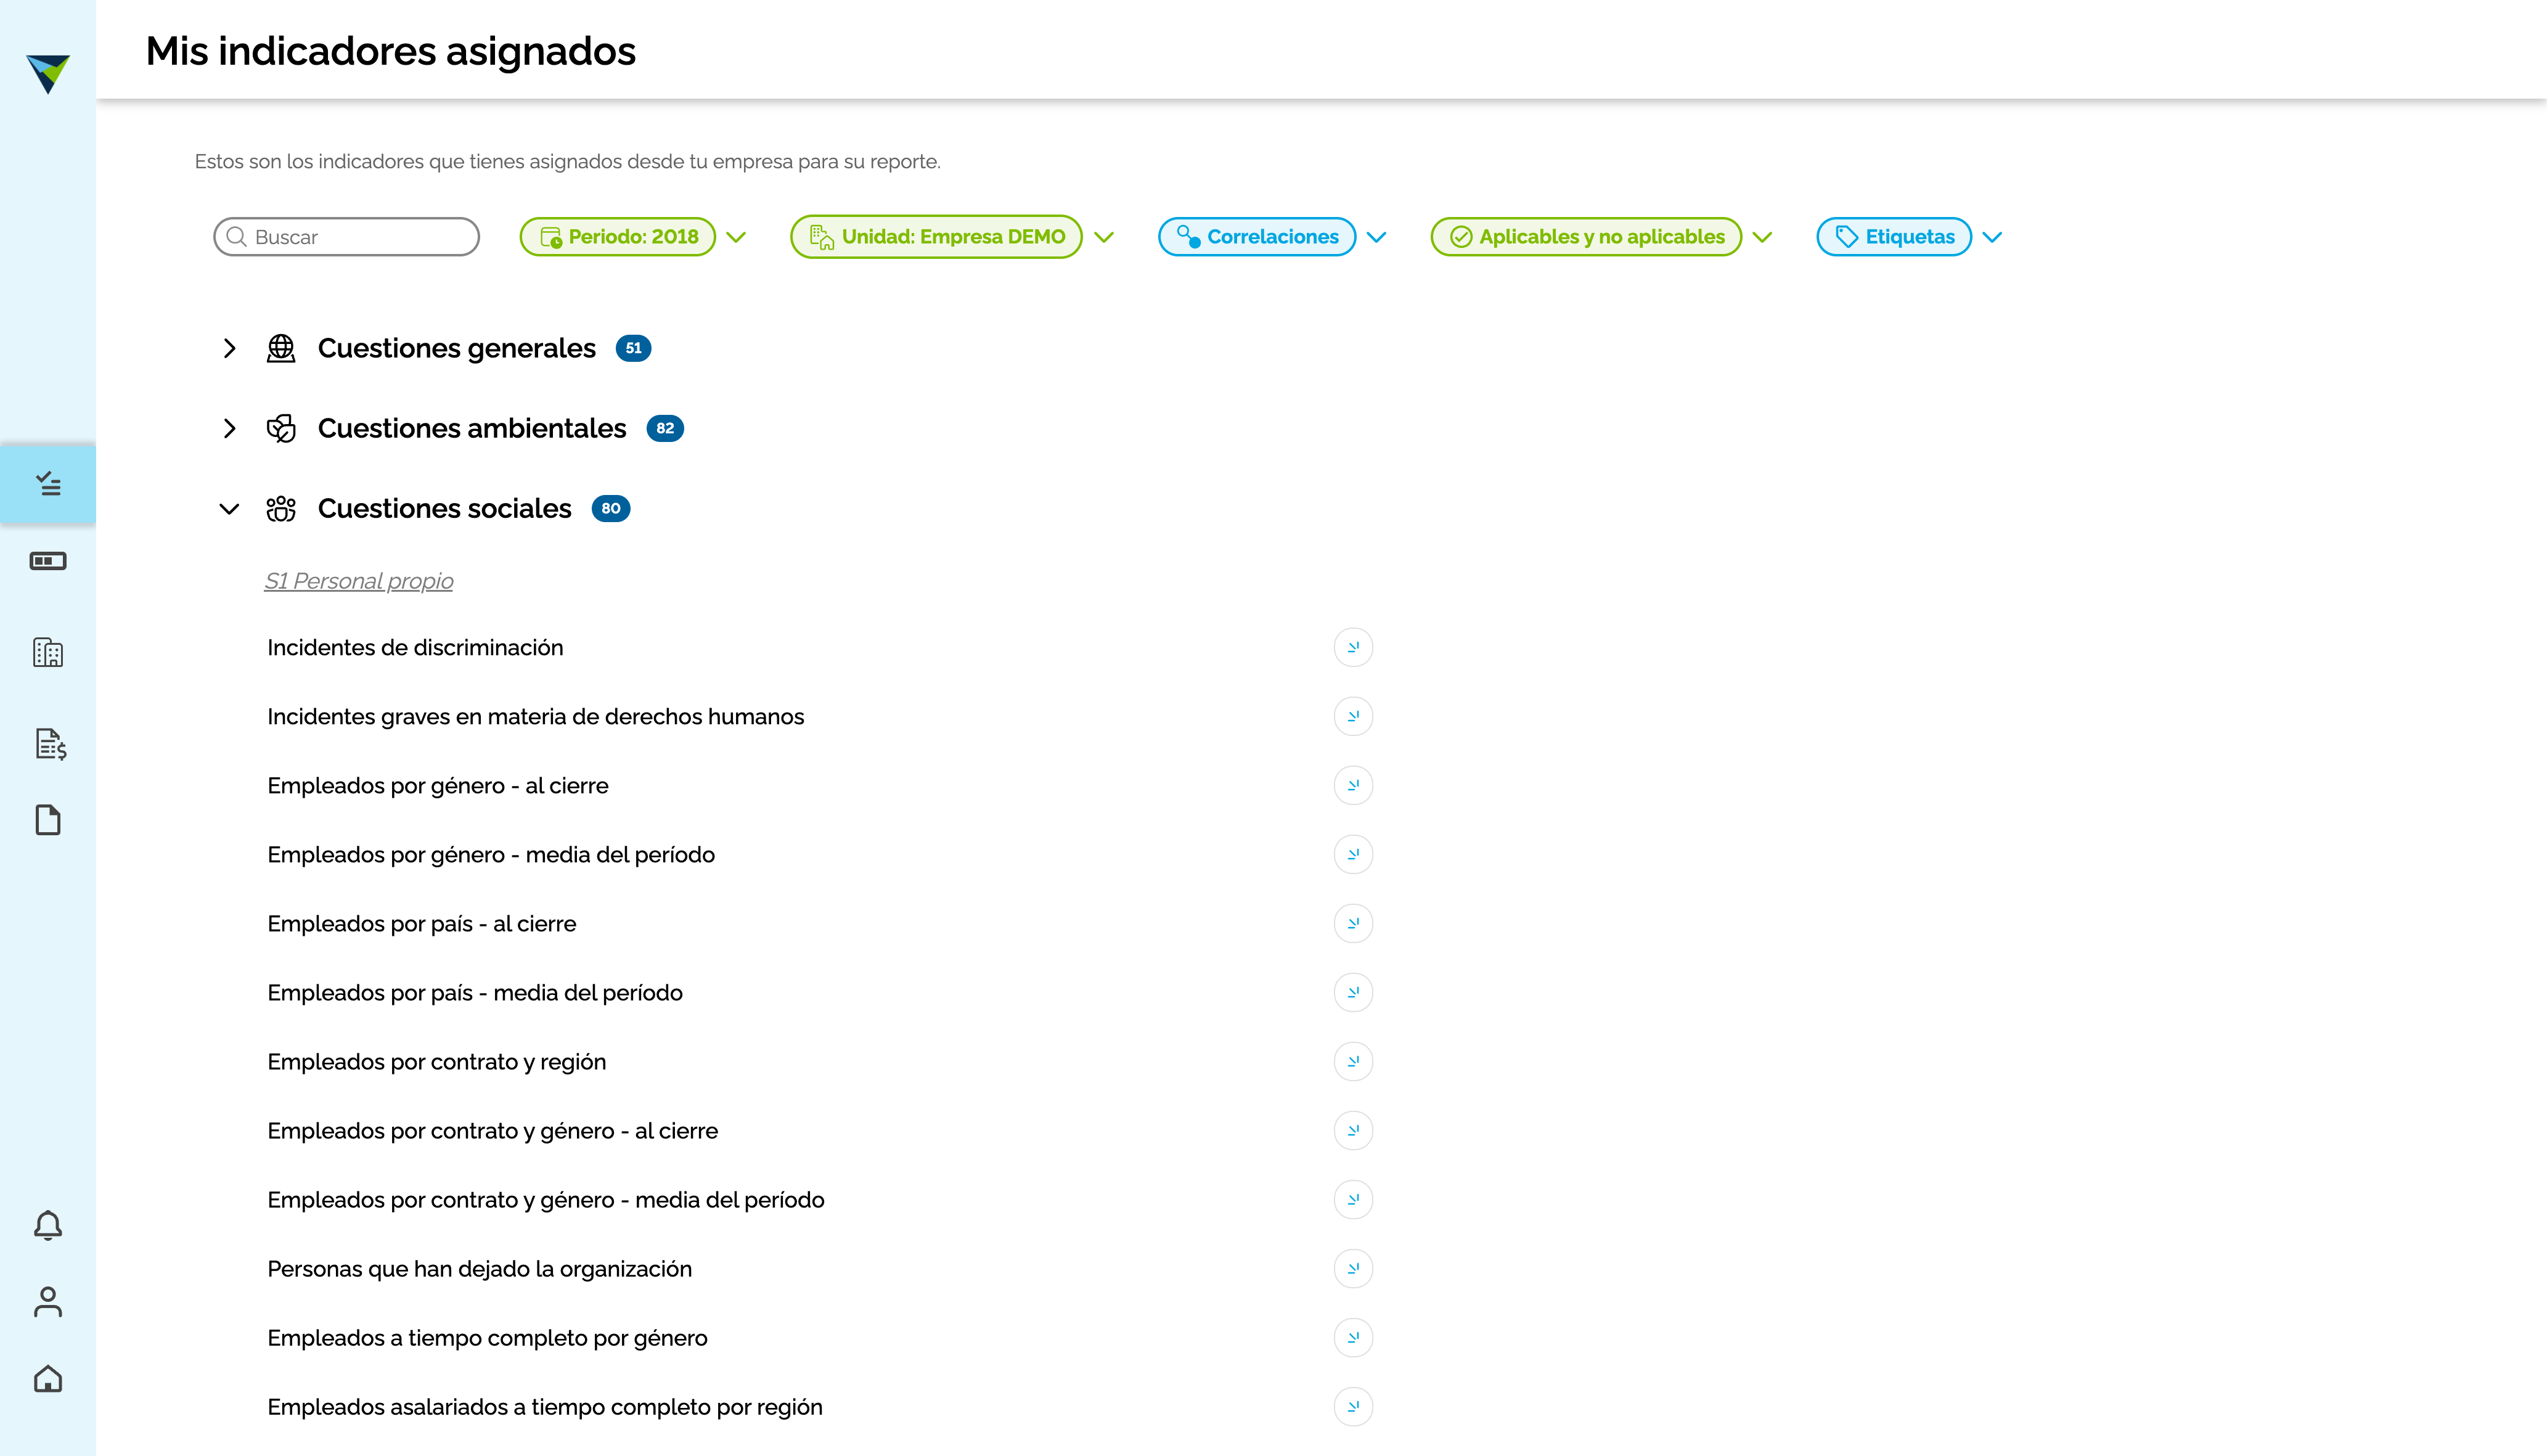Click the company logo at top left
Image resolution: width=2547 pixels, height=1456 pixels.
(x=48, y=73)
